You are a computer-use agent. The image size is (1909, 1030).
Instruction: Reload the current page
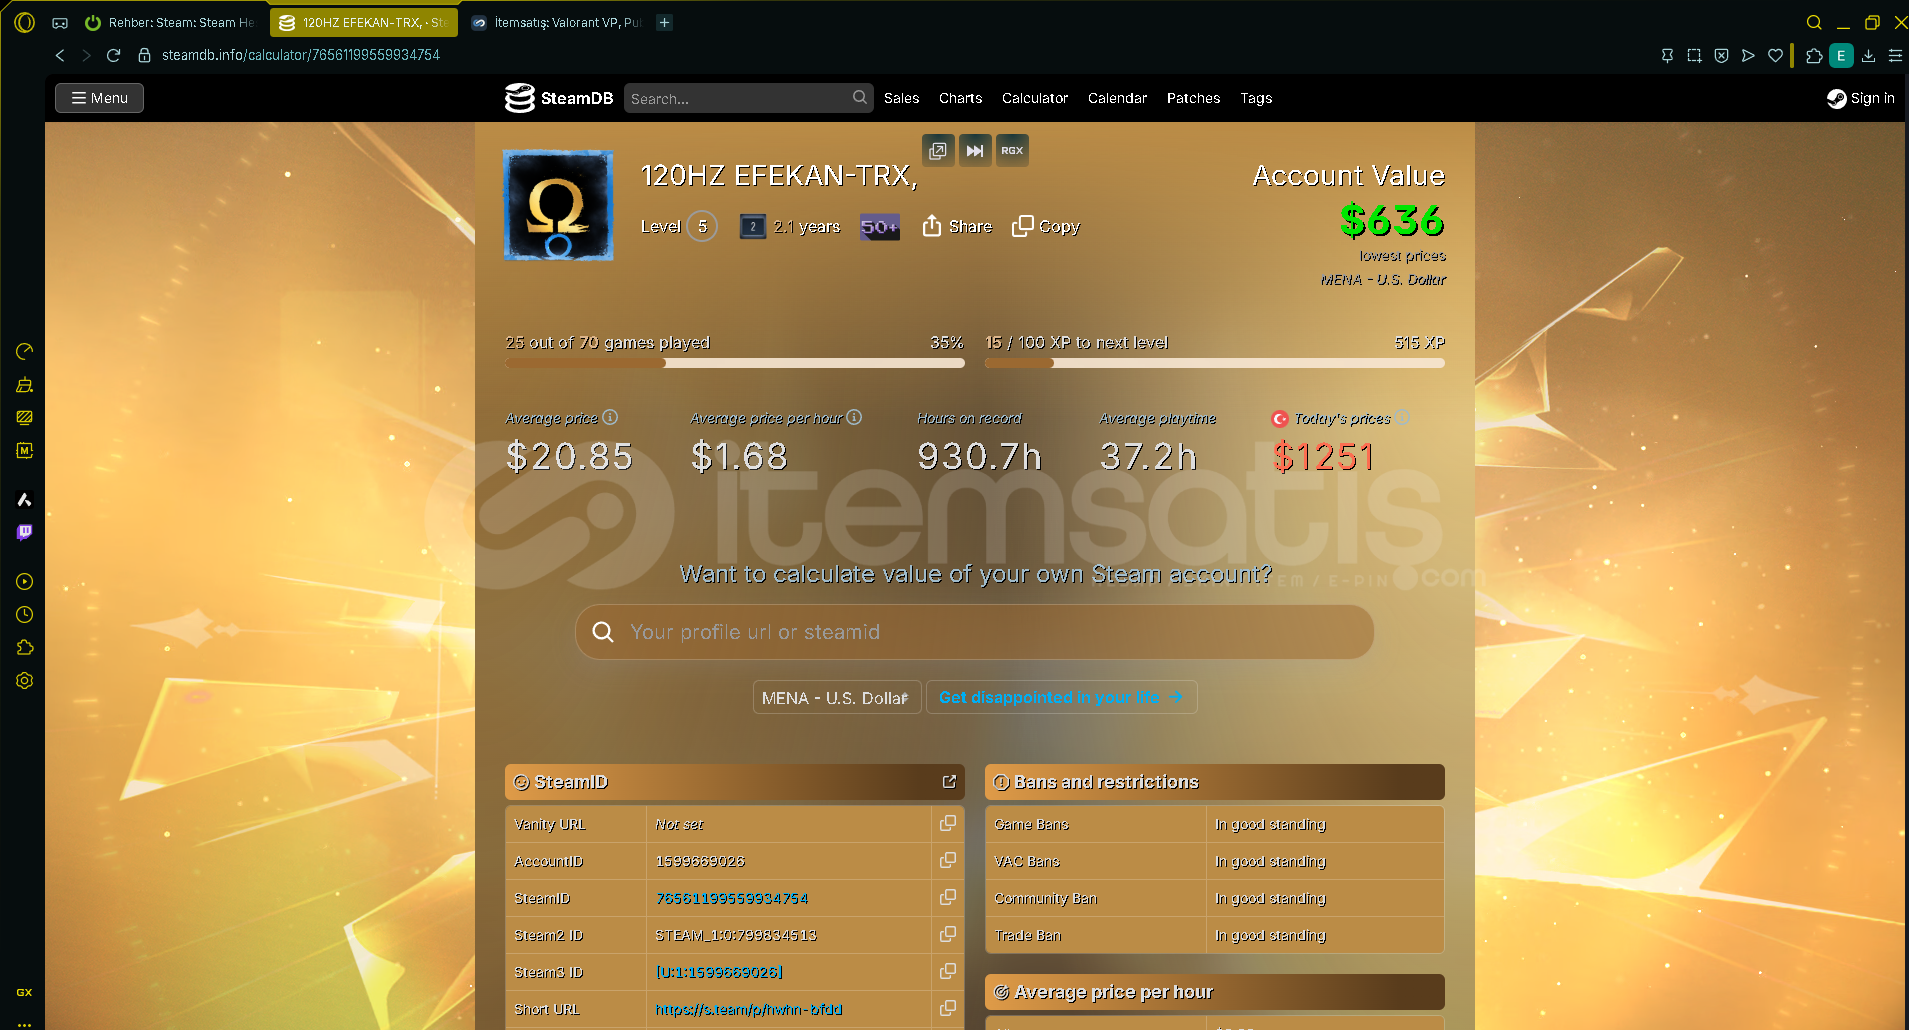113,55
